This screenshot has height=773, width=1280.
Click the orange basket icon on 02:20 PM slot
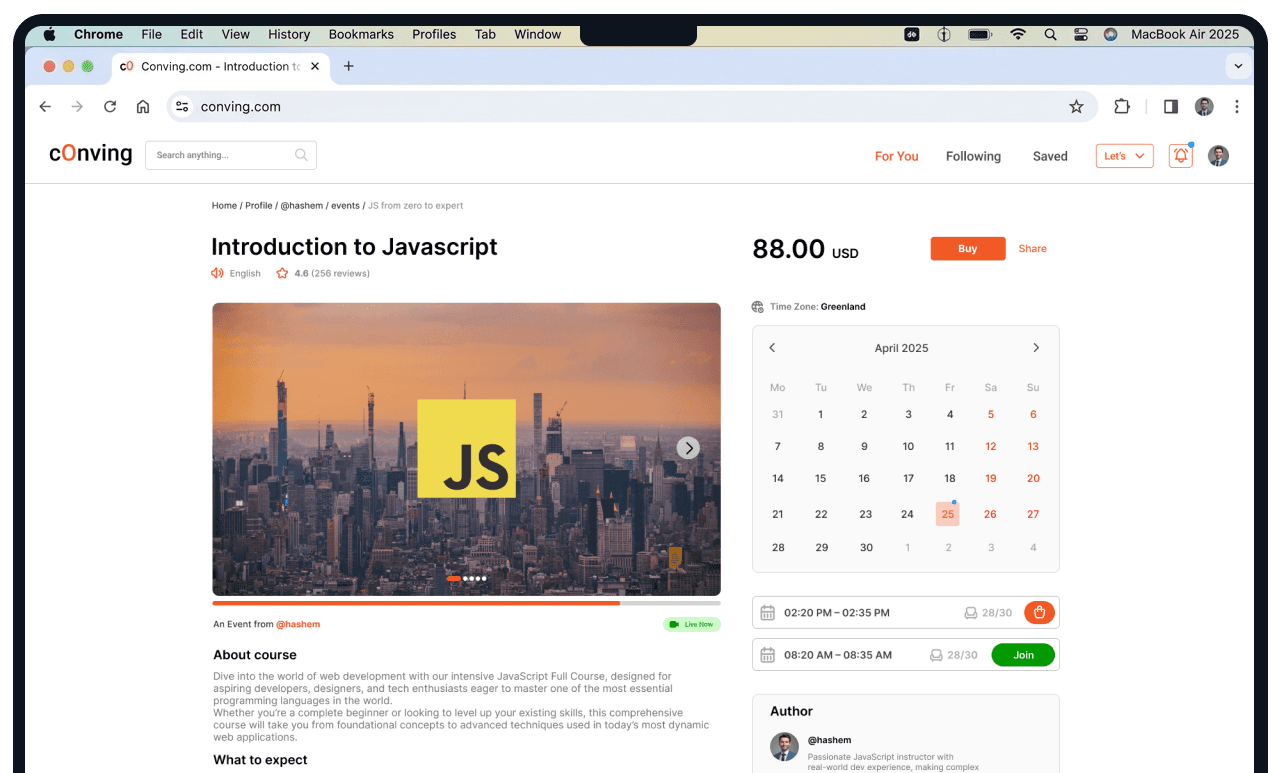point(1039,612)
